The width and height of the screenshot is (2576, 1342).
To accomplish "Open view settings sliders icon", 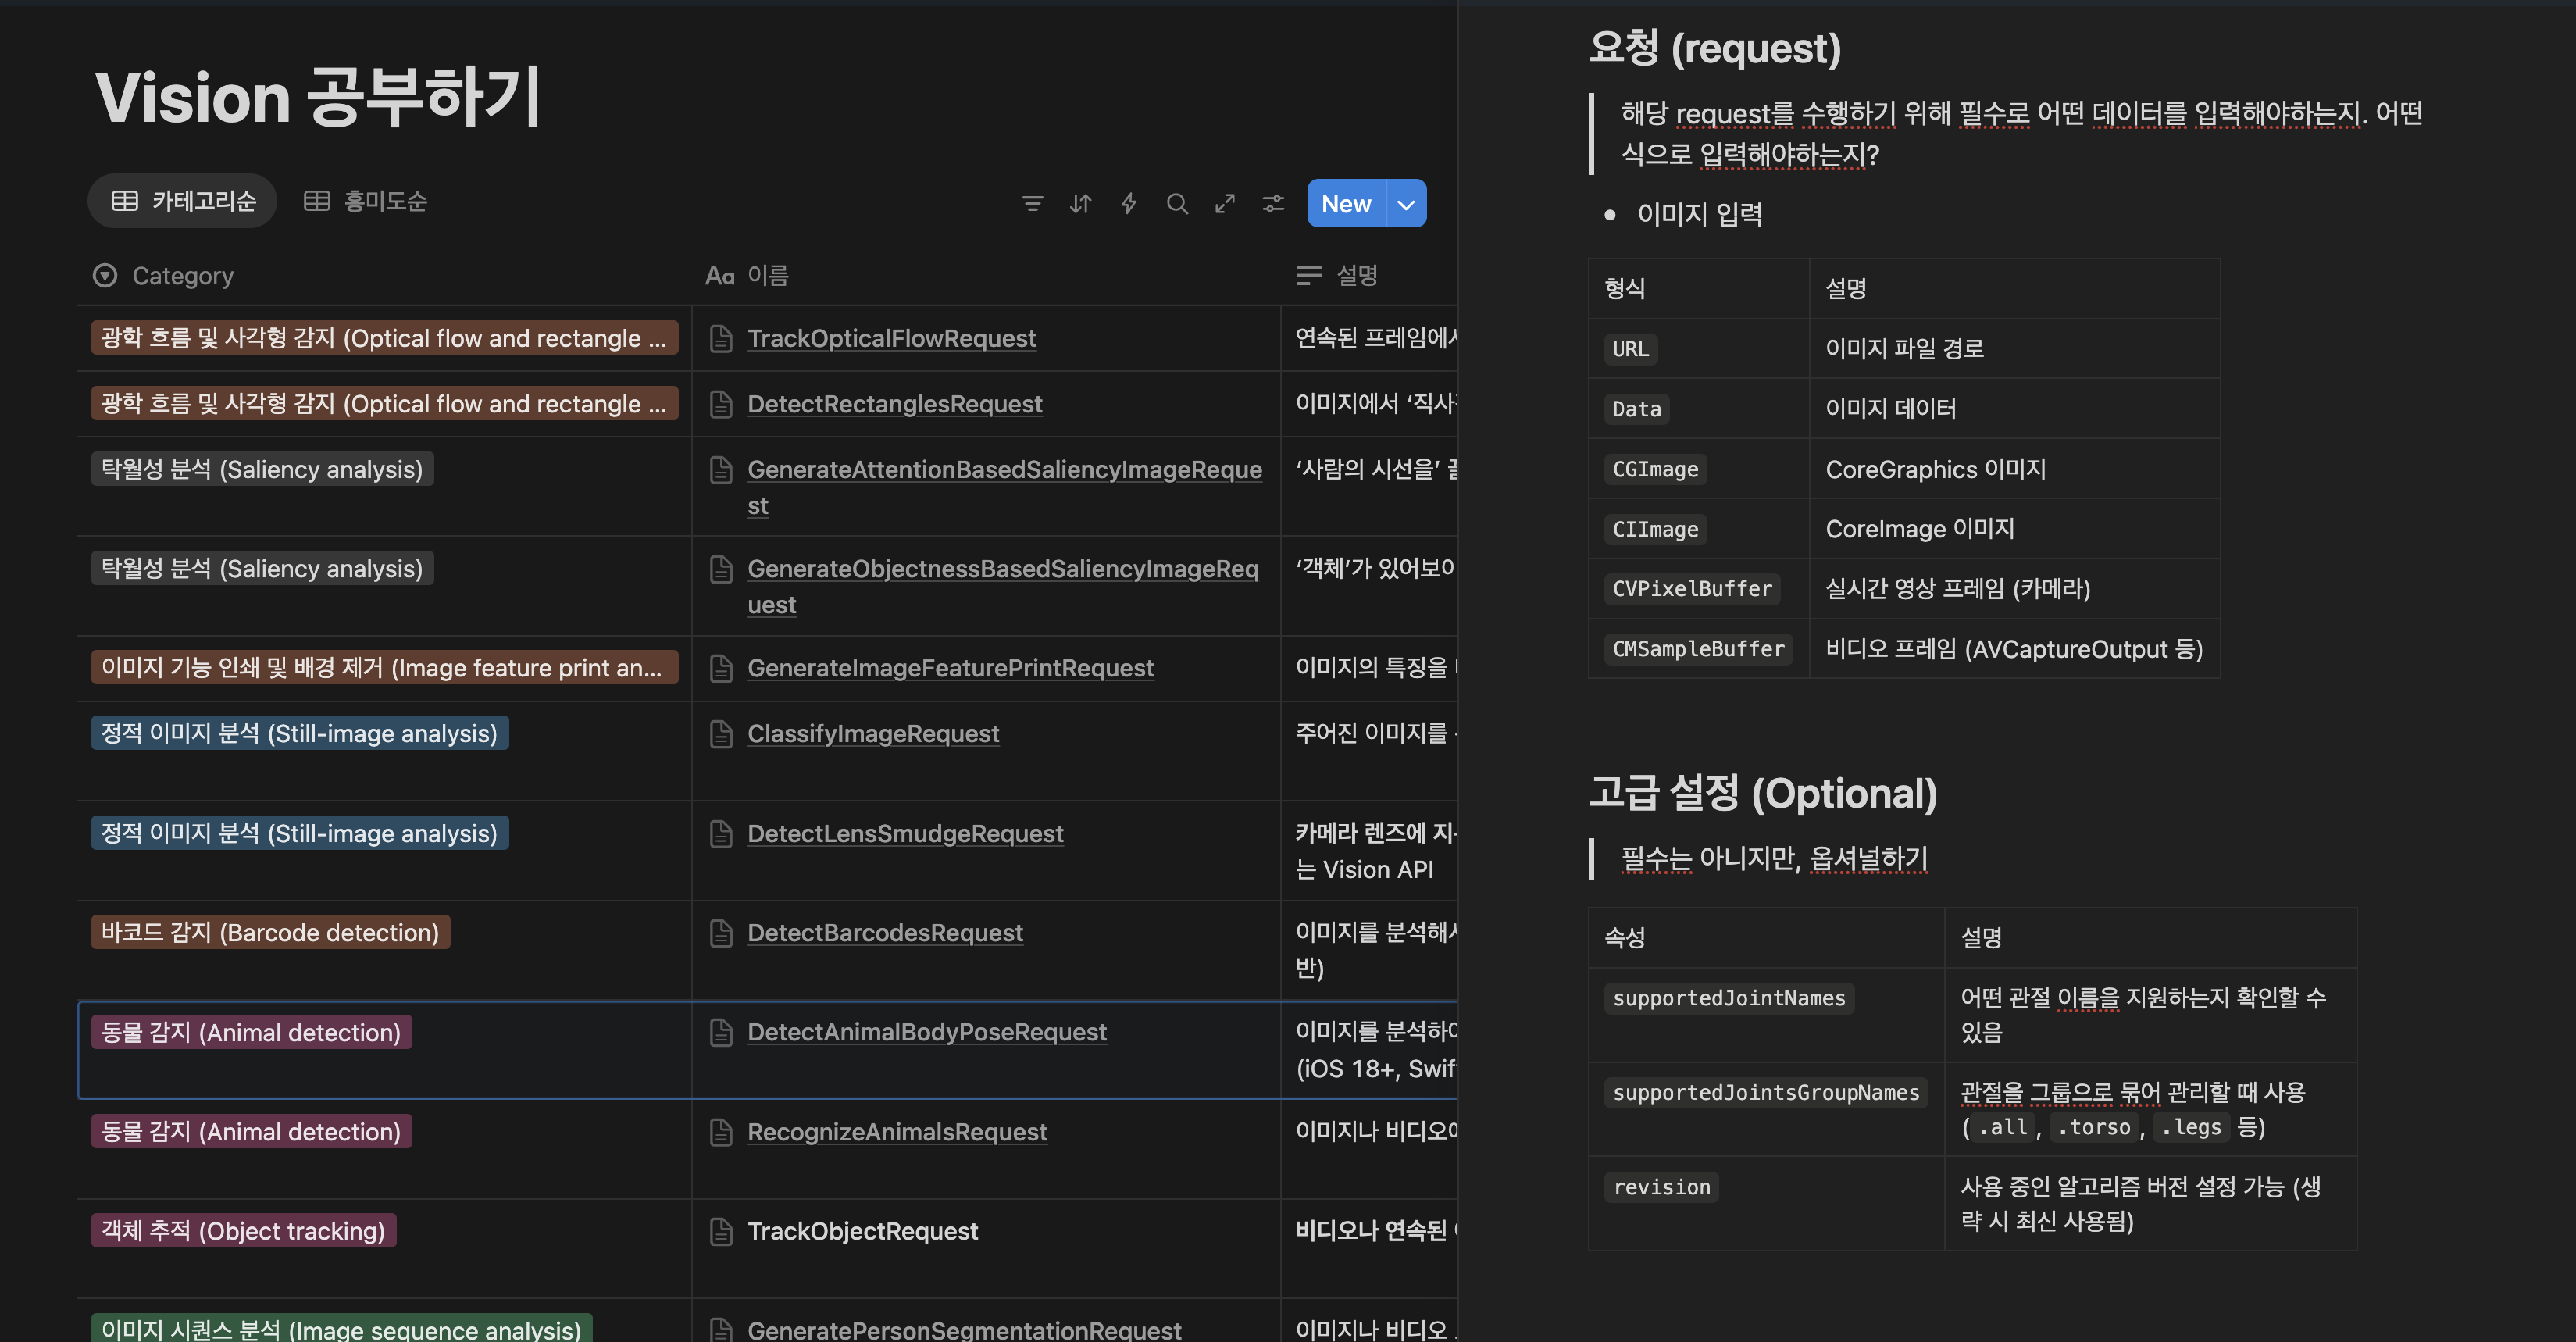I will point(1273,204).
